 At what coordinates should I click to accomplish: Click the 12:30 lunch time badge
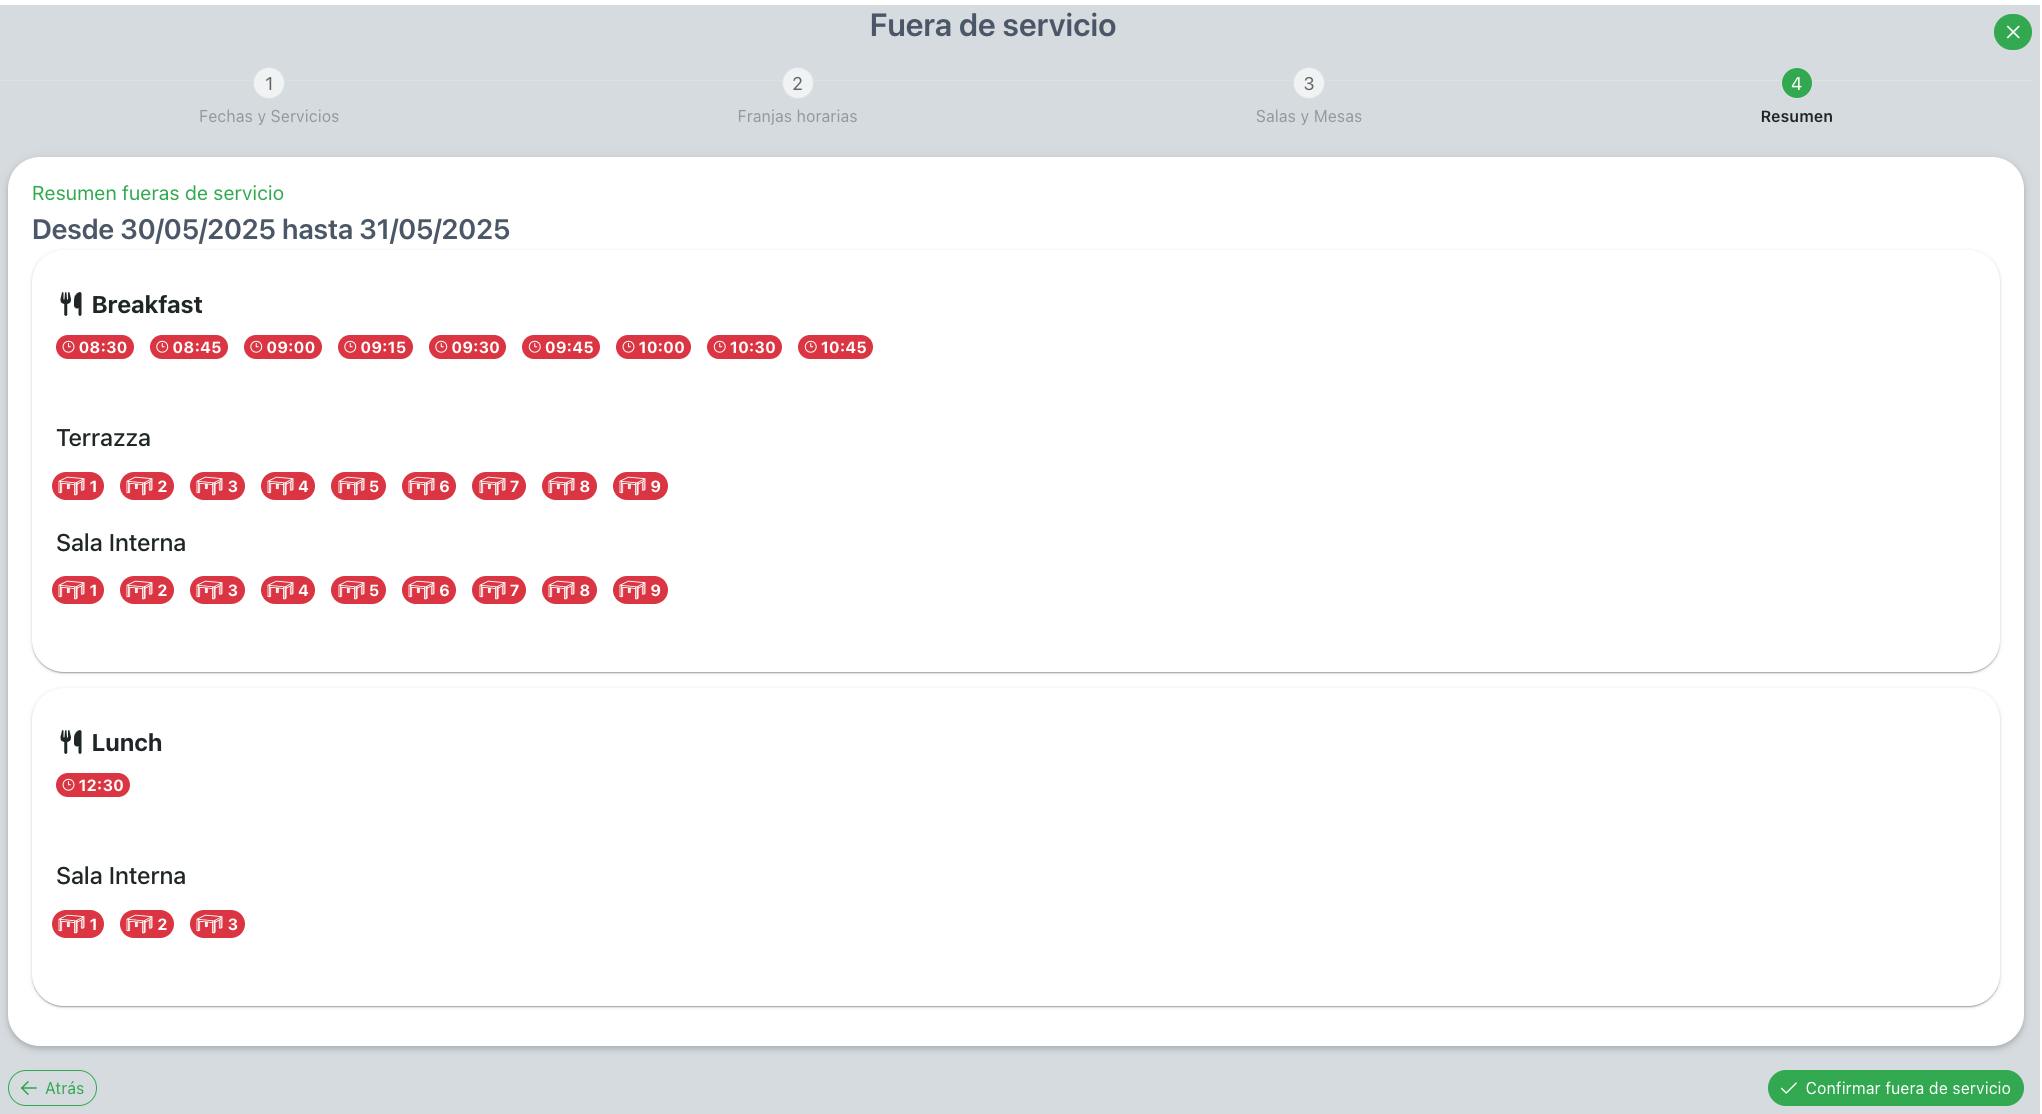pyautogui.click(x=93, y=785)
